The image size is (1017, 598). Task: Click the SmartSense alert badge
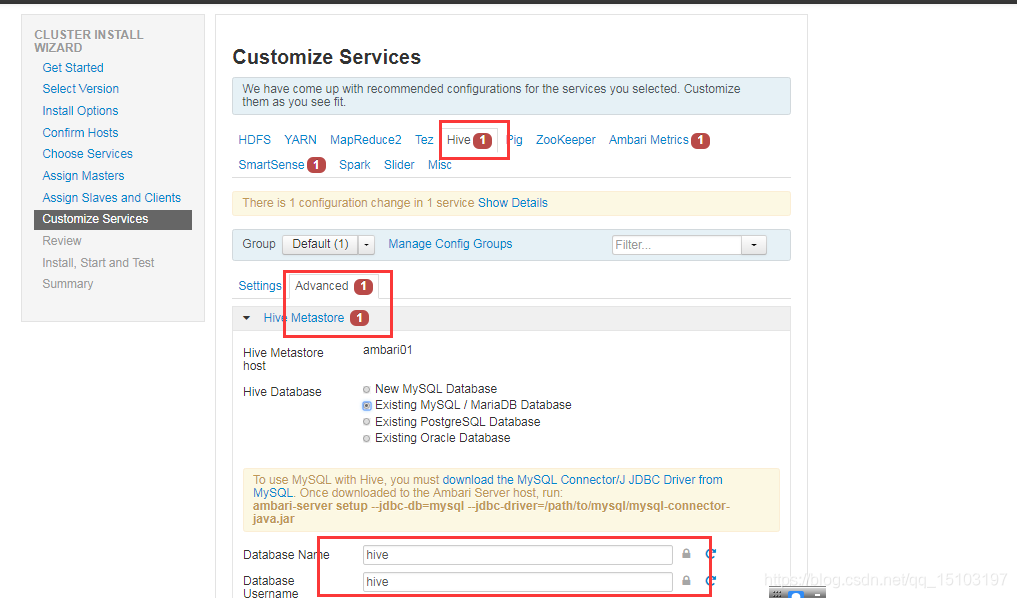(317, 165)
